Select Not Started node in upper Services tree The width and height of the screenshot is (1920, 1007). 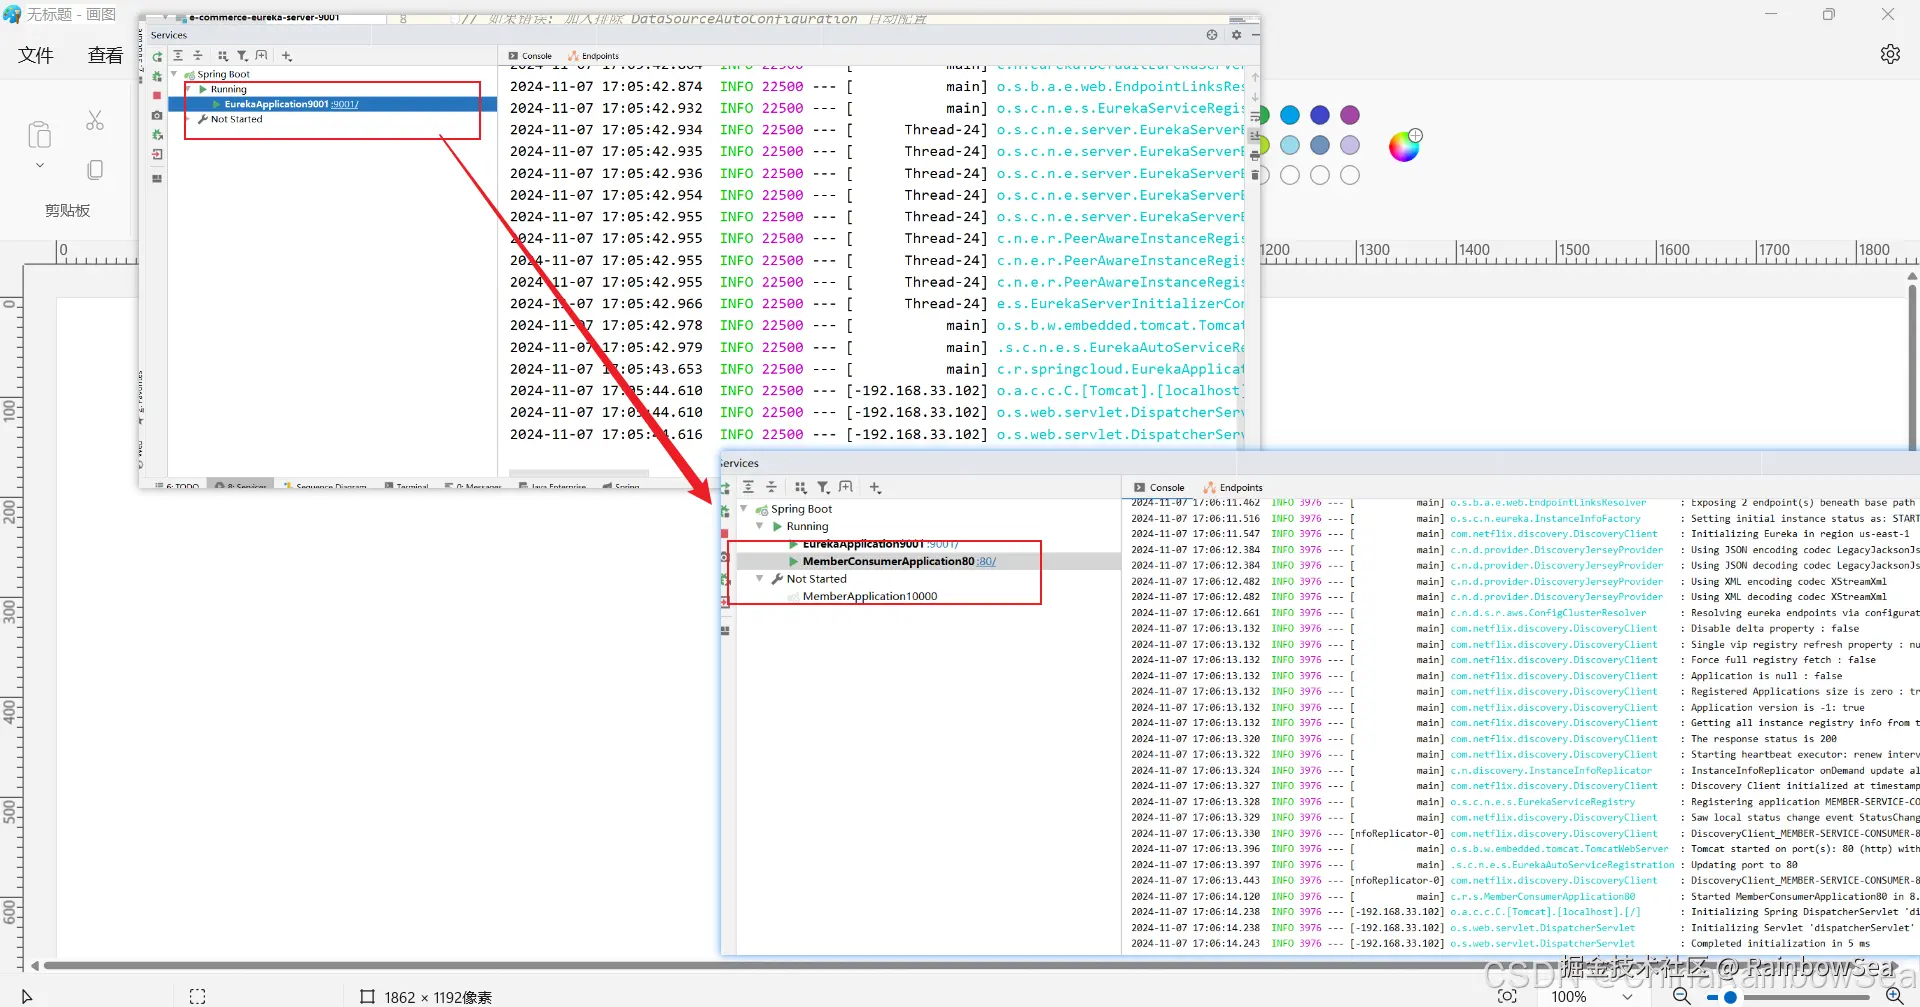[236, 119]
